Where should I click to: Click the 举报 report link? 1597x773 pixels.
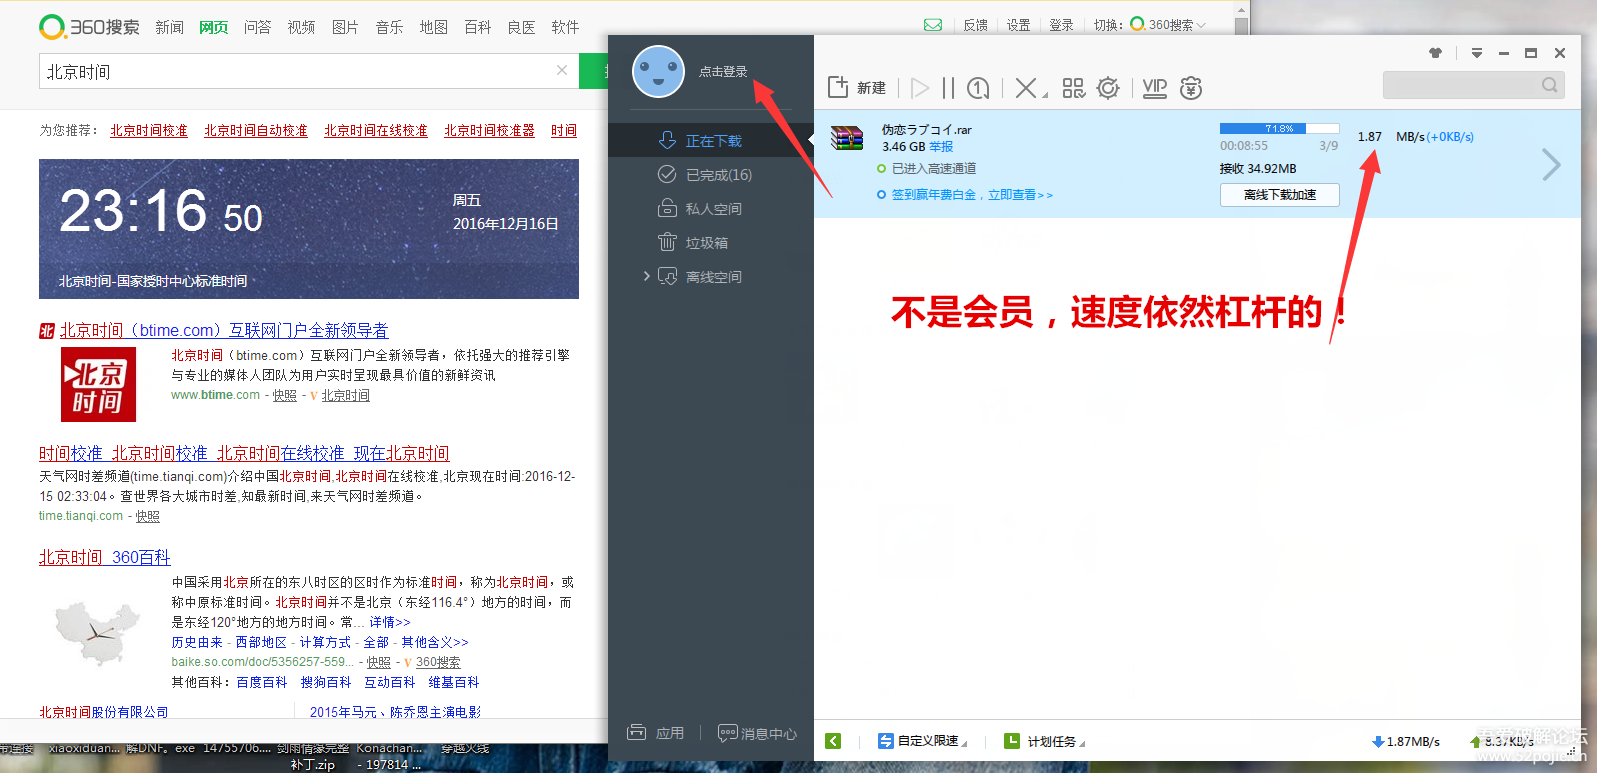point(941,147)
